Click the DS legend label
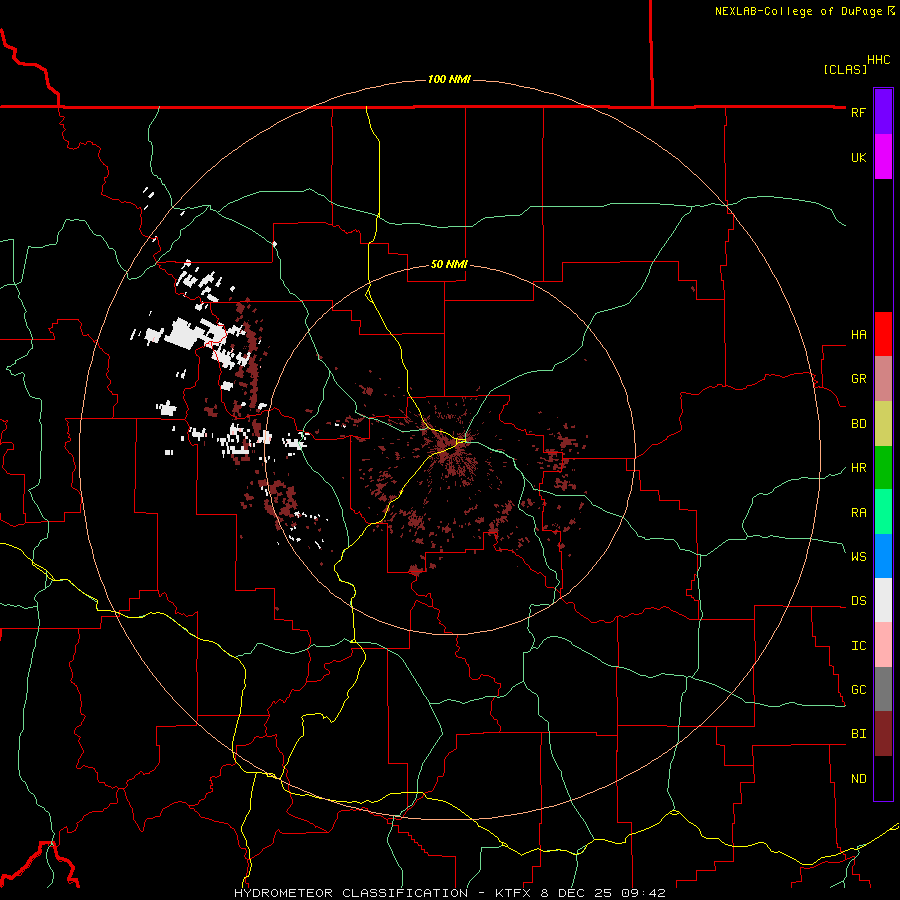 pos(858,601)
